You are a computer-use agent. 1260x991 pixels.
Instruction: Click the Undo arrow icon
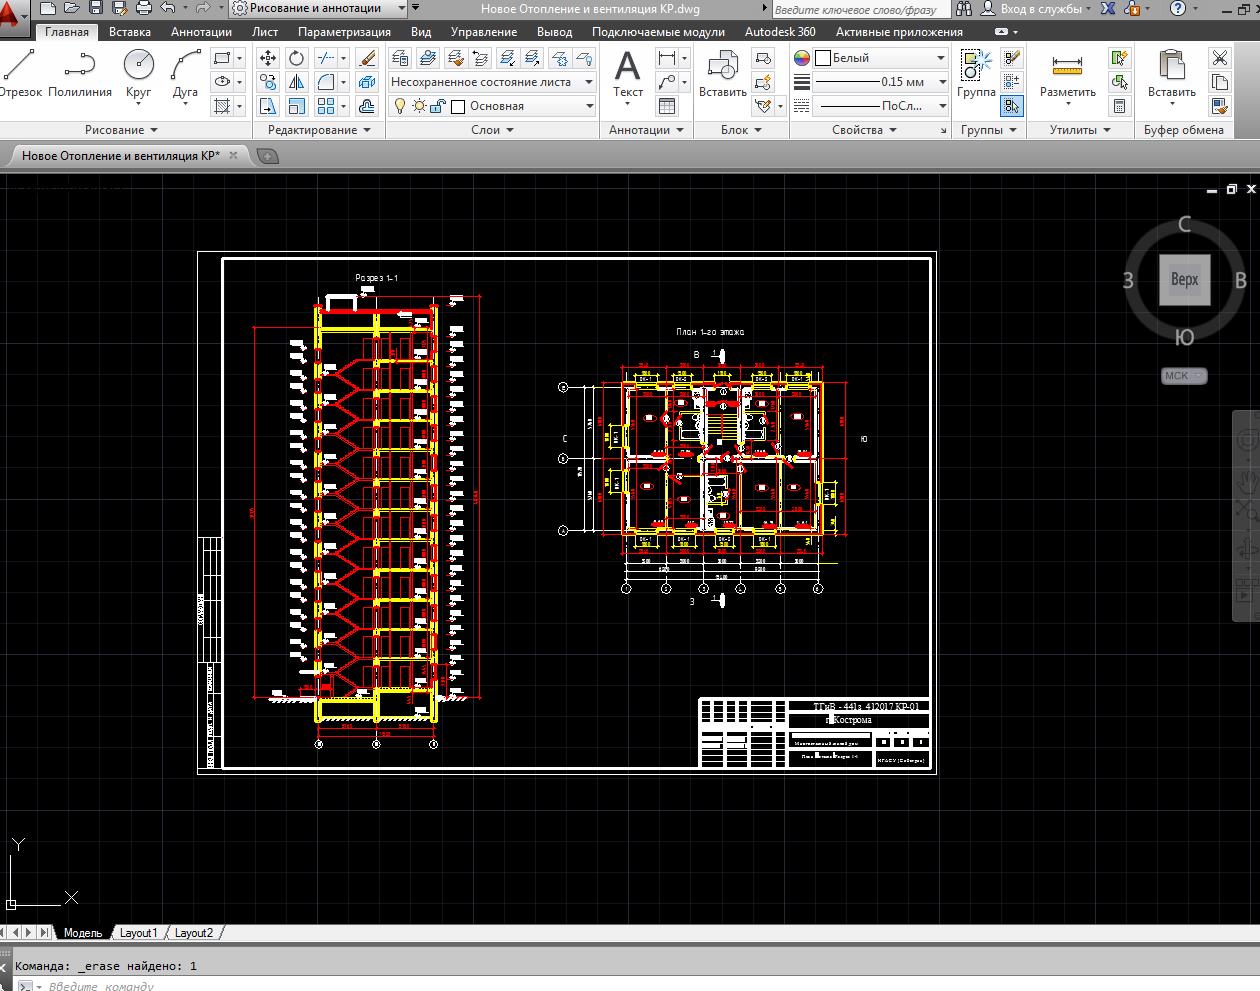[168, 9]
